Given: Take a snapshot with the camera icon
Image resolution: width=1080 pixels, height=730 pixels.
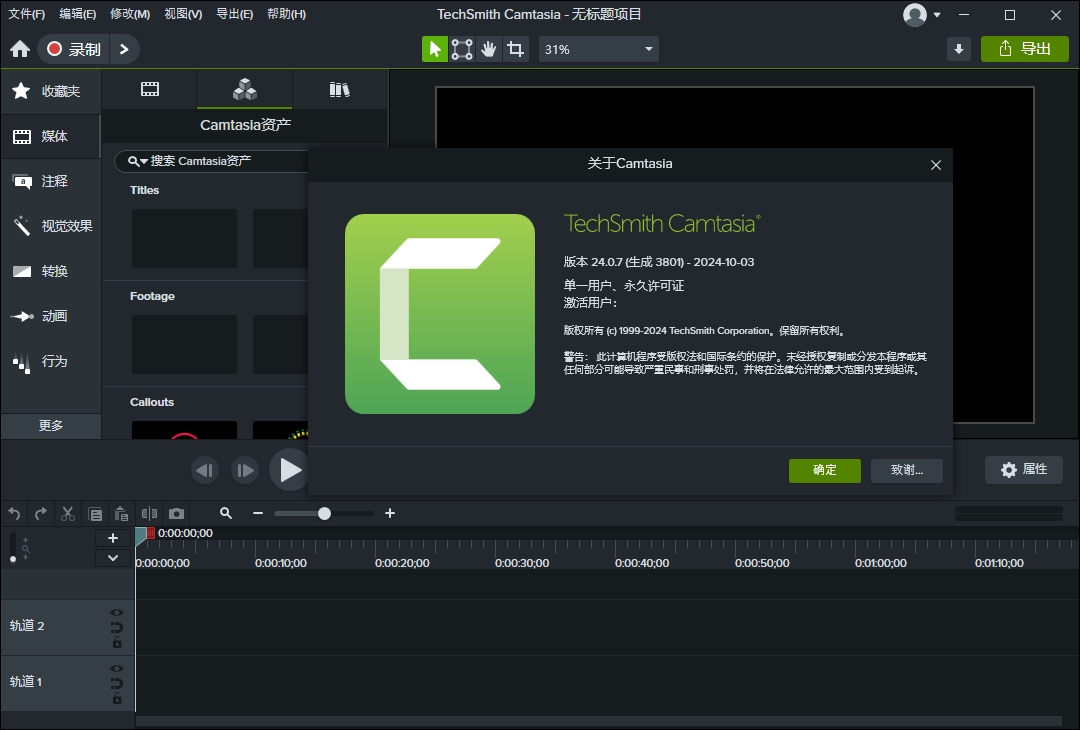Looking at the screenshot, I should (x=176, y=513).
